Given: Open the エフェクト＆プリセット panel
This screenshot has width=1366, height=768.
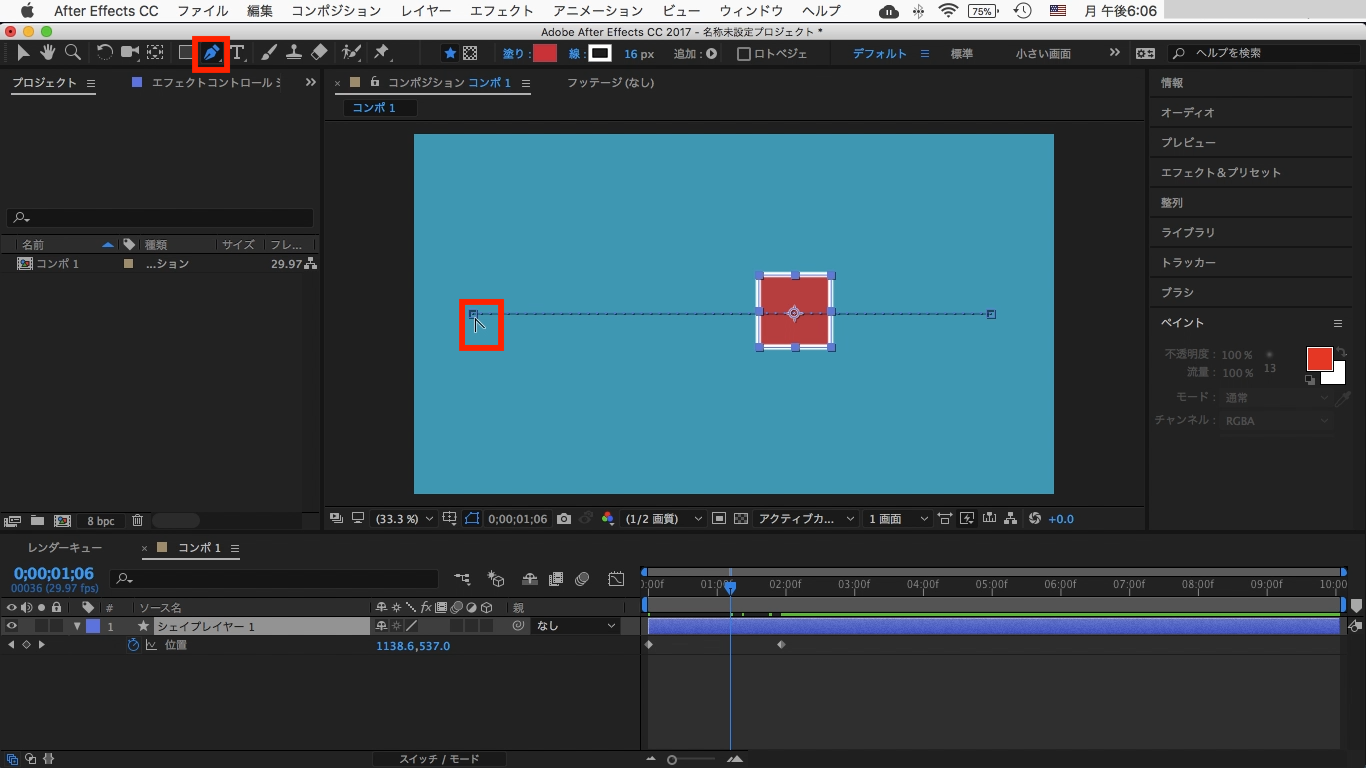Looking at the screenshot, I should 1220,173.
